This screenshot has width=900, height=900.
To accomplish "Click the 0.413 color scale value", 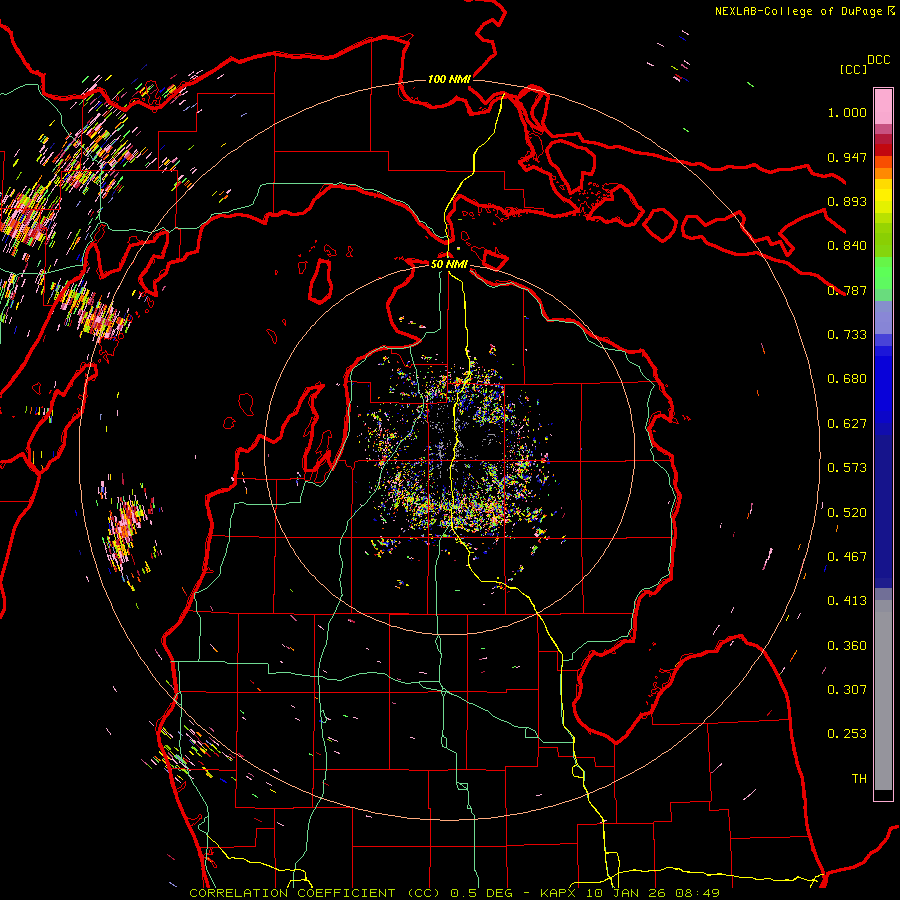I will tap(847, 601).
